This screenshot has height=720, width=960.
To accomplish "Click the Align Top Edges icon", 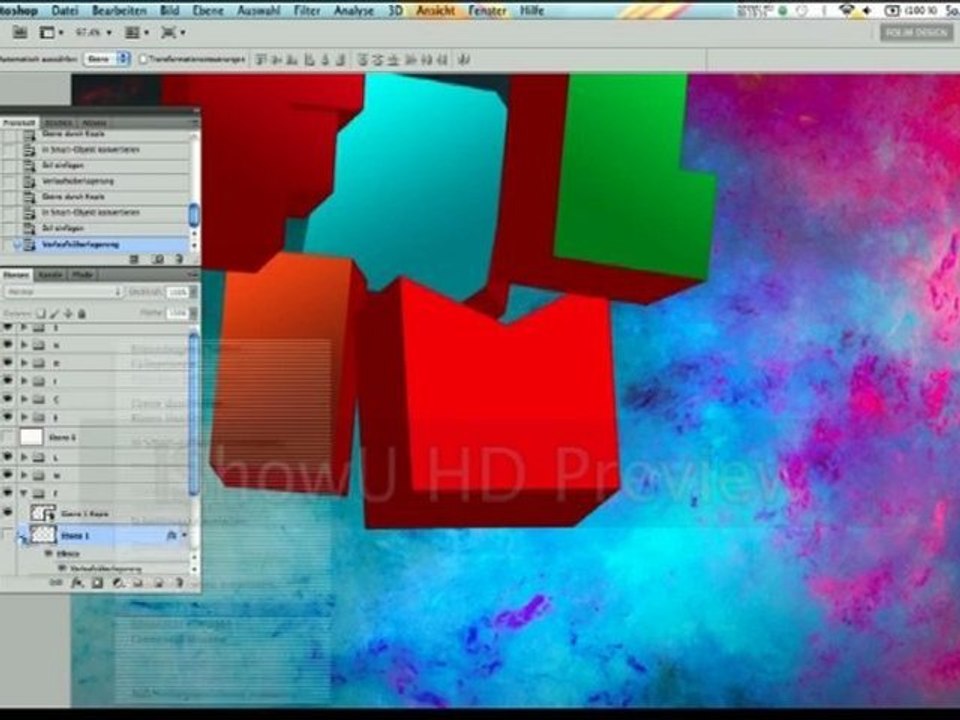I will click(261, 59).
